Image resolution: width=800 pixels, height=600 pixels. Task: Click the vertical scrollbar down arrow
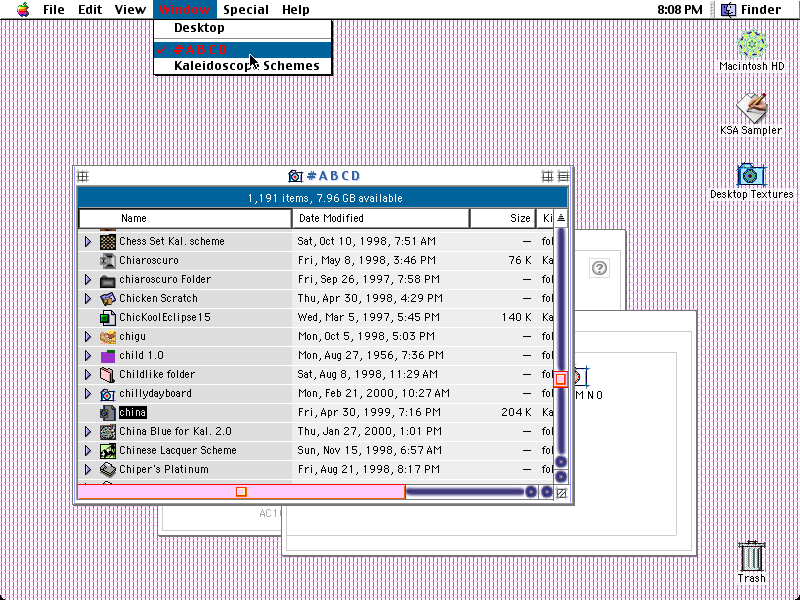click(x=561, y=477)
